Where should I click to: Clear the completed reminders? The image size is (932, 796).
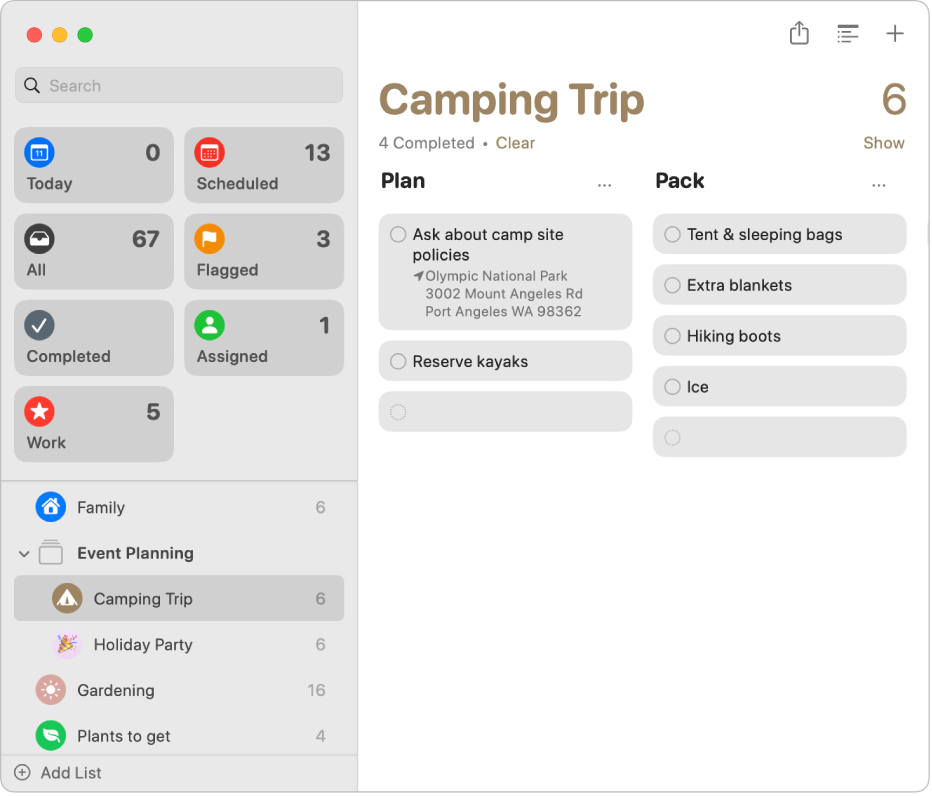click(x=515, y=143)
